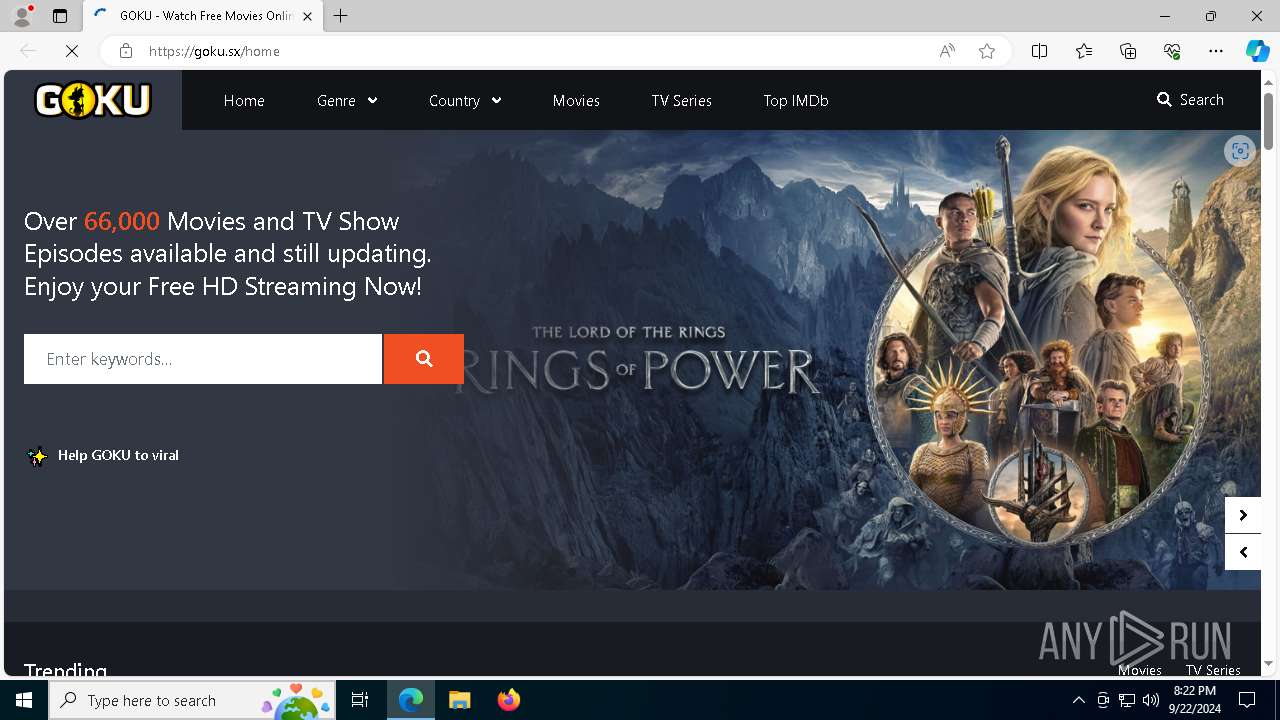This screenshot has height=720, width=1280.
Task: Select the TV Series tab under Trending
Action: point(1213,670)
